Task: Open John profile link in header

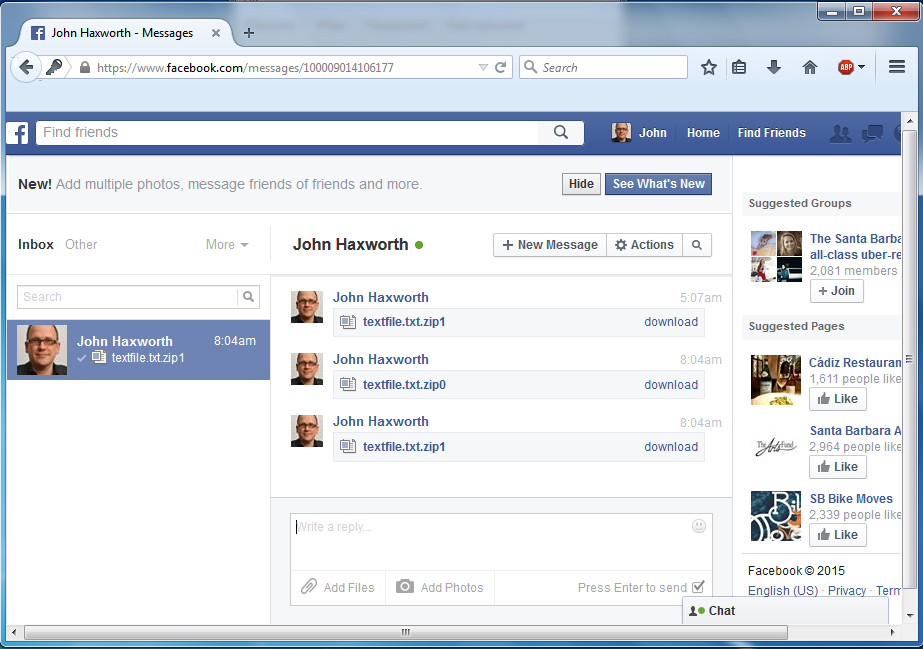Action: click(653, 133)
